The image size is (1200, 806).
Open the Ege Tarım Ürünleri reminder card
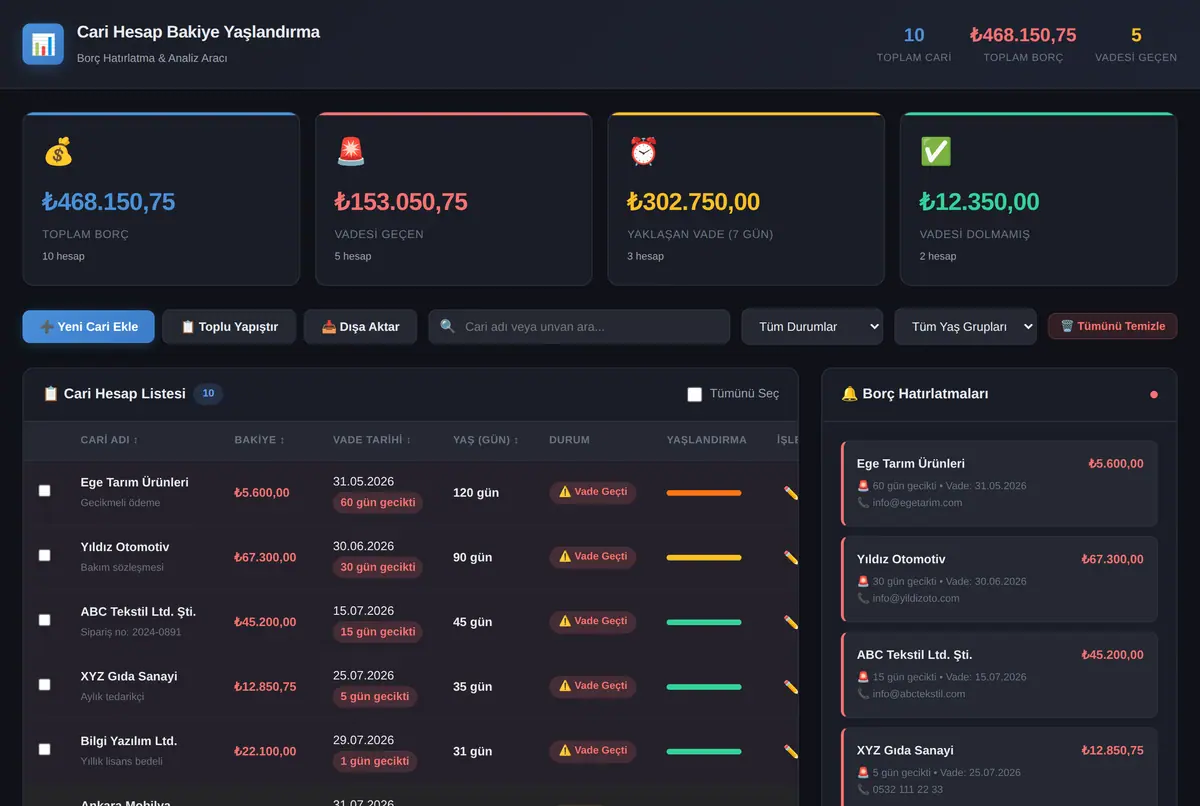pyautogui.click(x=1000, y=484)
